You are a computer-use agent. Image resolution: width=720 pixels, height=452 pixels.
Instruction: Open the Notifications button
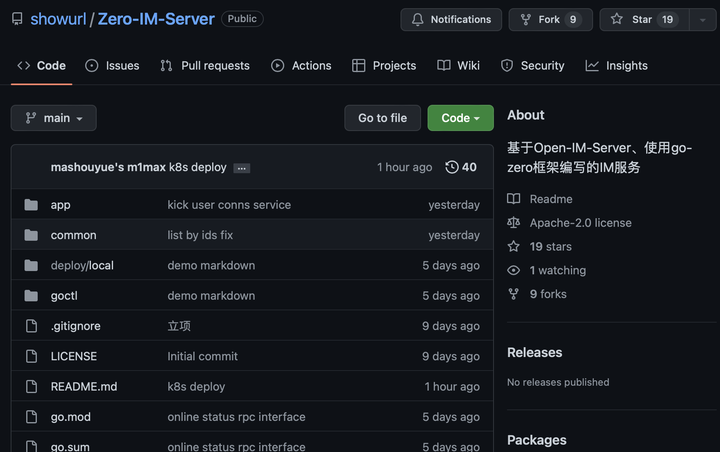click(x=451, y=19)
